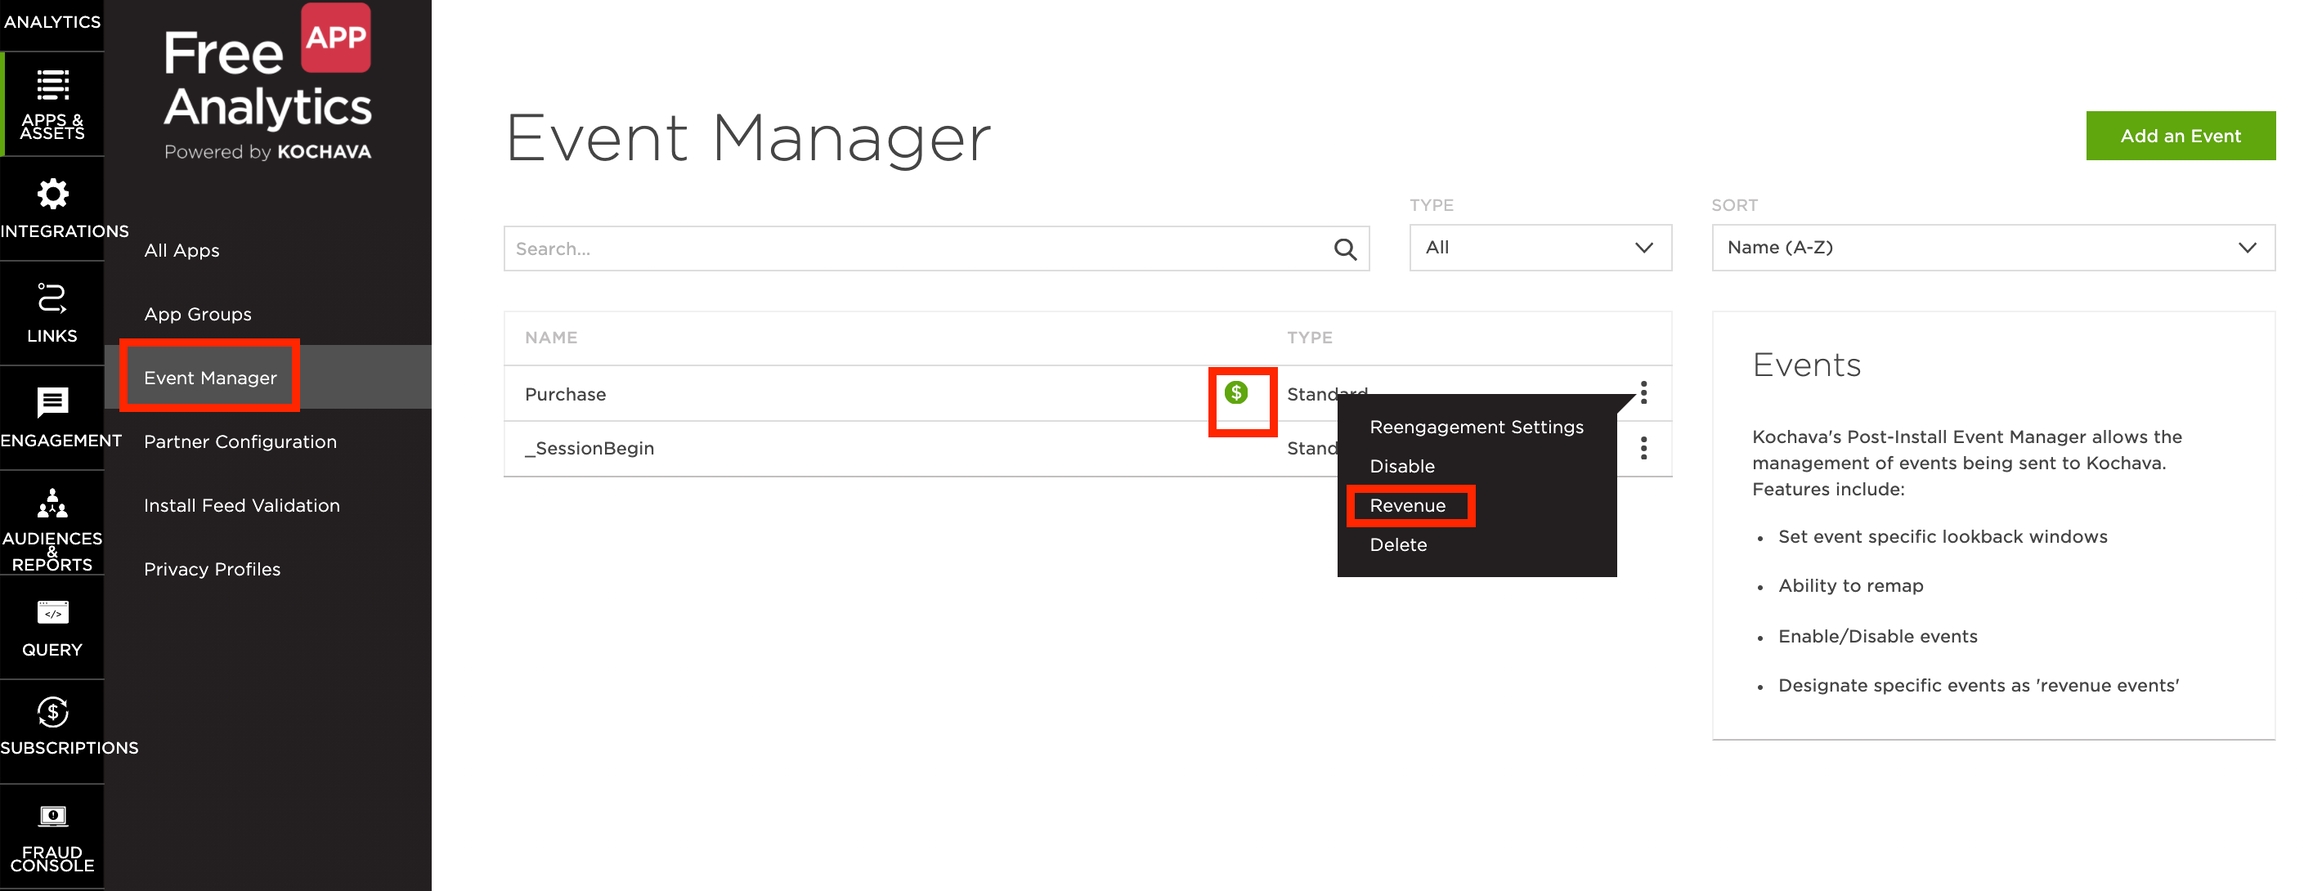Open the Sort Name (A-Z) dropdown
This screenshot has width=2304, height=891.
tap(1992, 248)
